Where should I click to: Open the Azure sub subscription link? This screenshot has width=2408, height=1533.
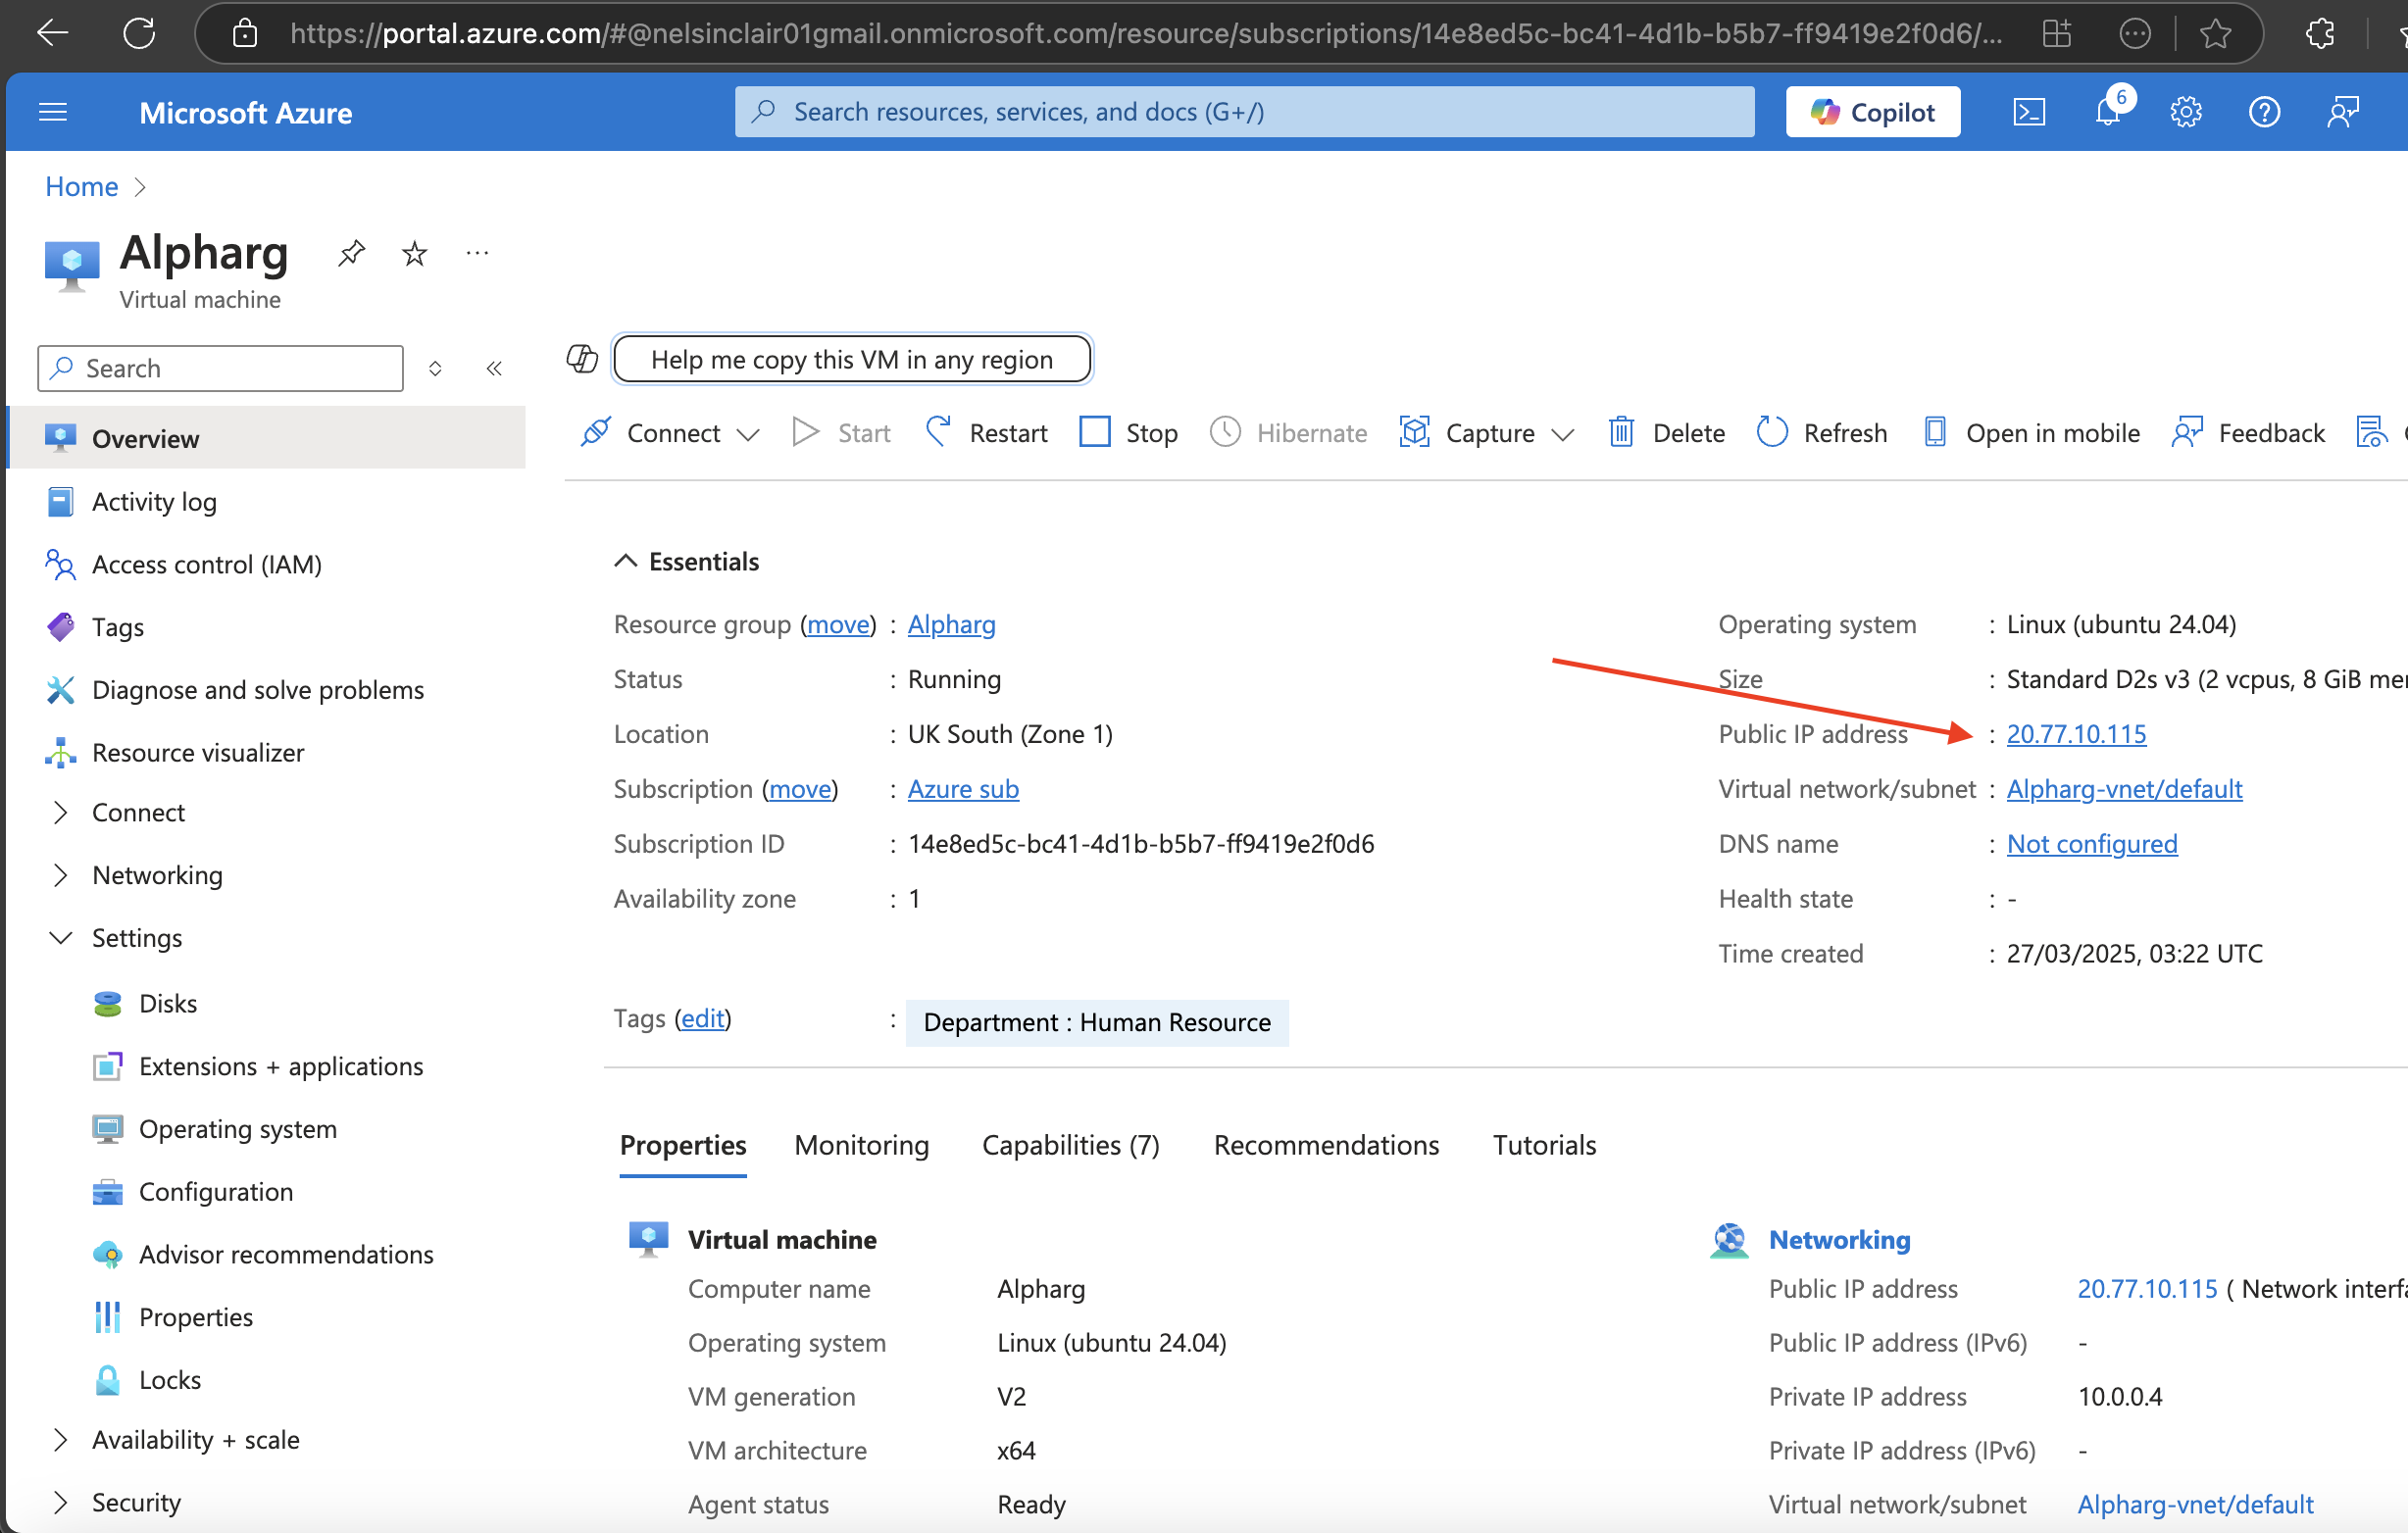coord(963,789)
